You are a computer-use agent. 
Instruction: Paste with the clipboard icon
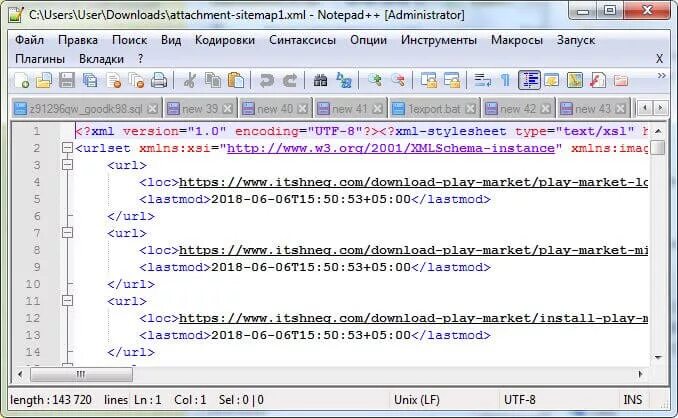[236, 80]
